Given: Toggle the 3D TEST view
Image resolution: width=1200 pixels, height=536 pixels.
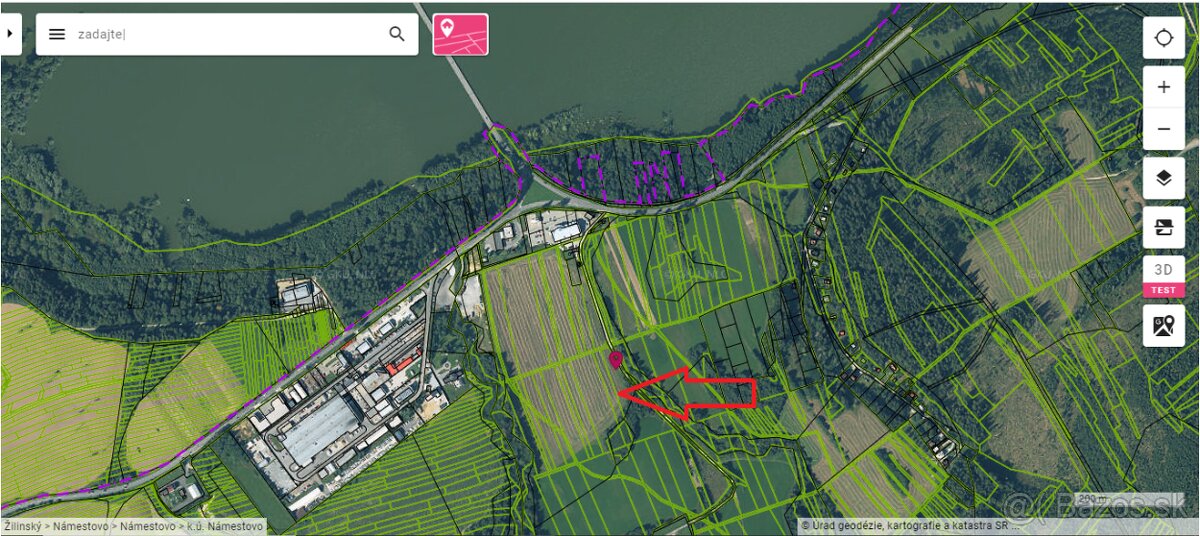Looking at the screenshot, I should click(x=1164, y=277).
